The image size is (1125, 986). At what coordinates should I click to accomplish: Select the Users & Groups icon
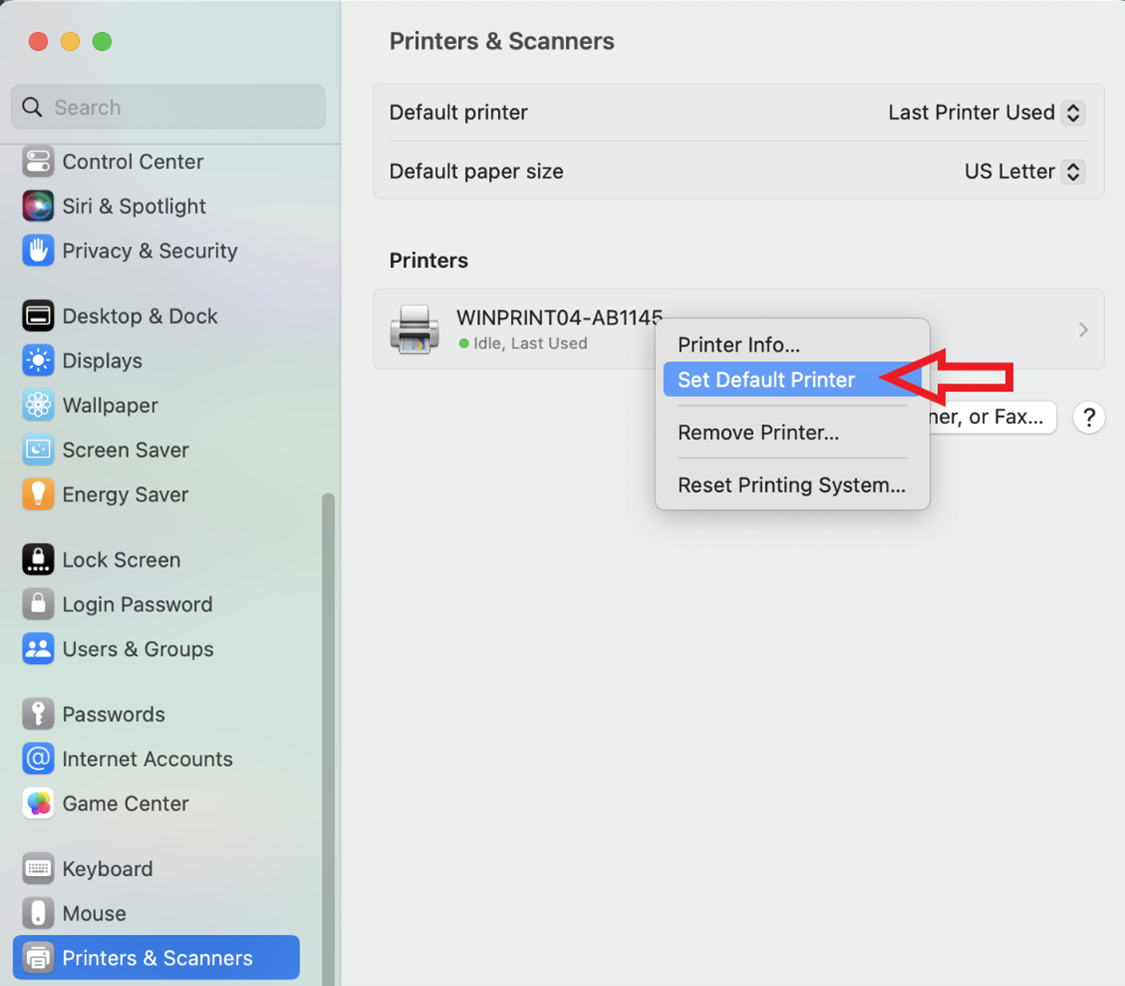click(37, 649)
